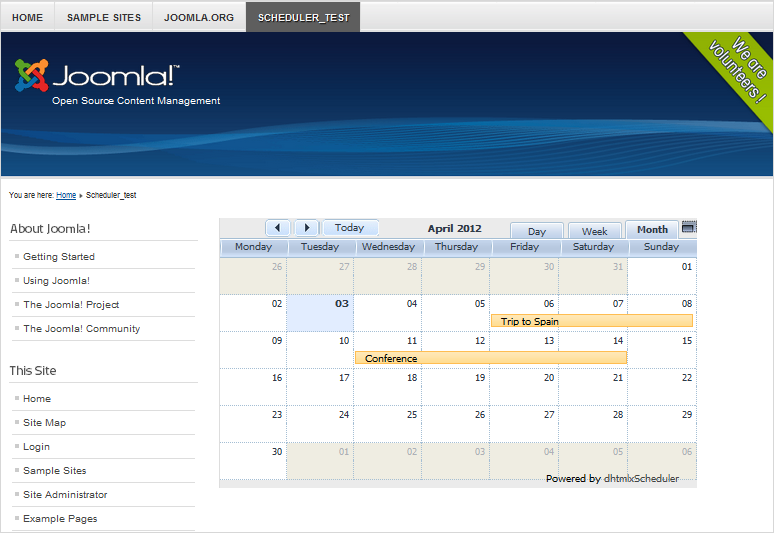Open the SCHEDULER_TEST menu item

(303, 17)
